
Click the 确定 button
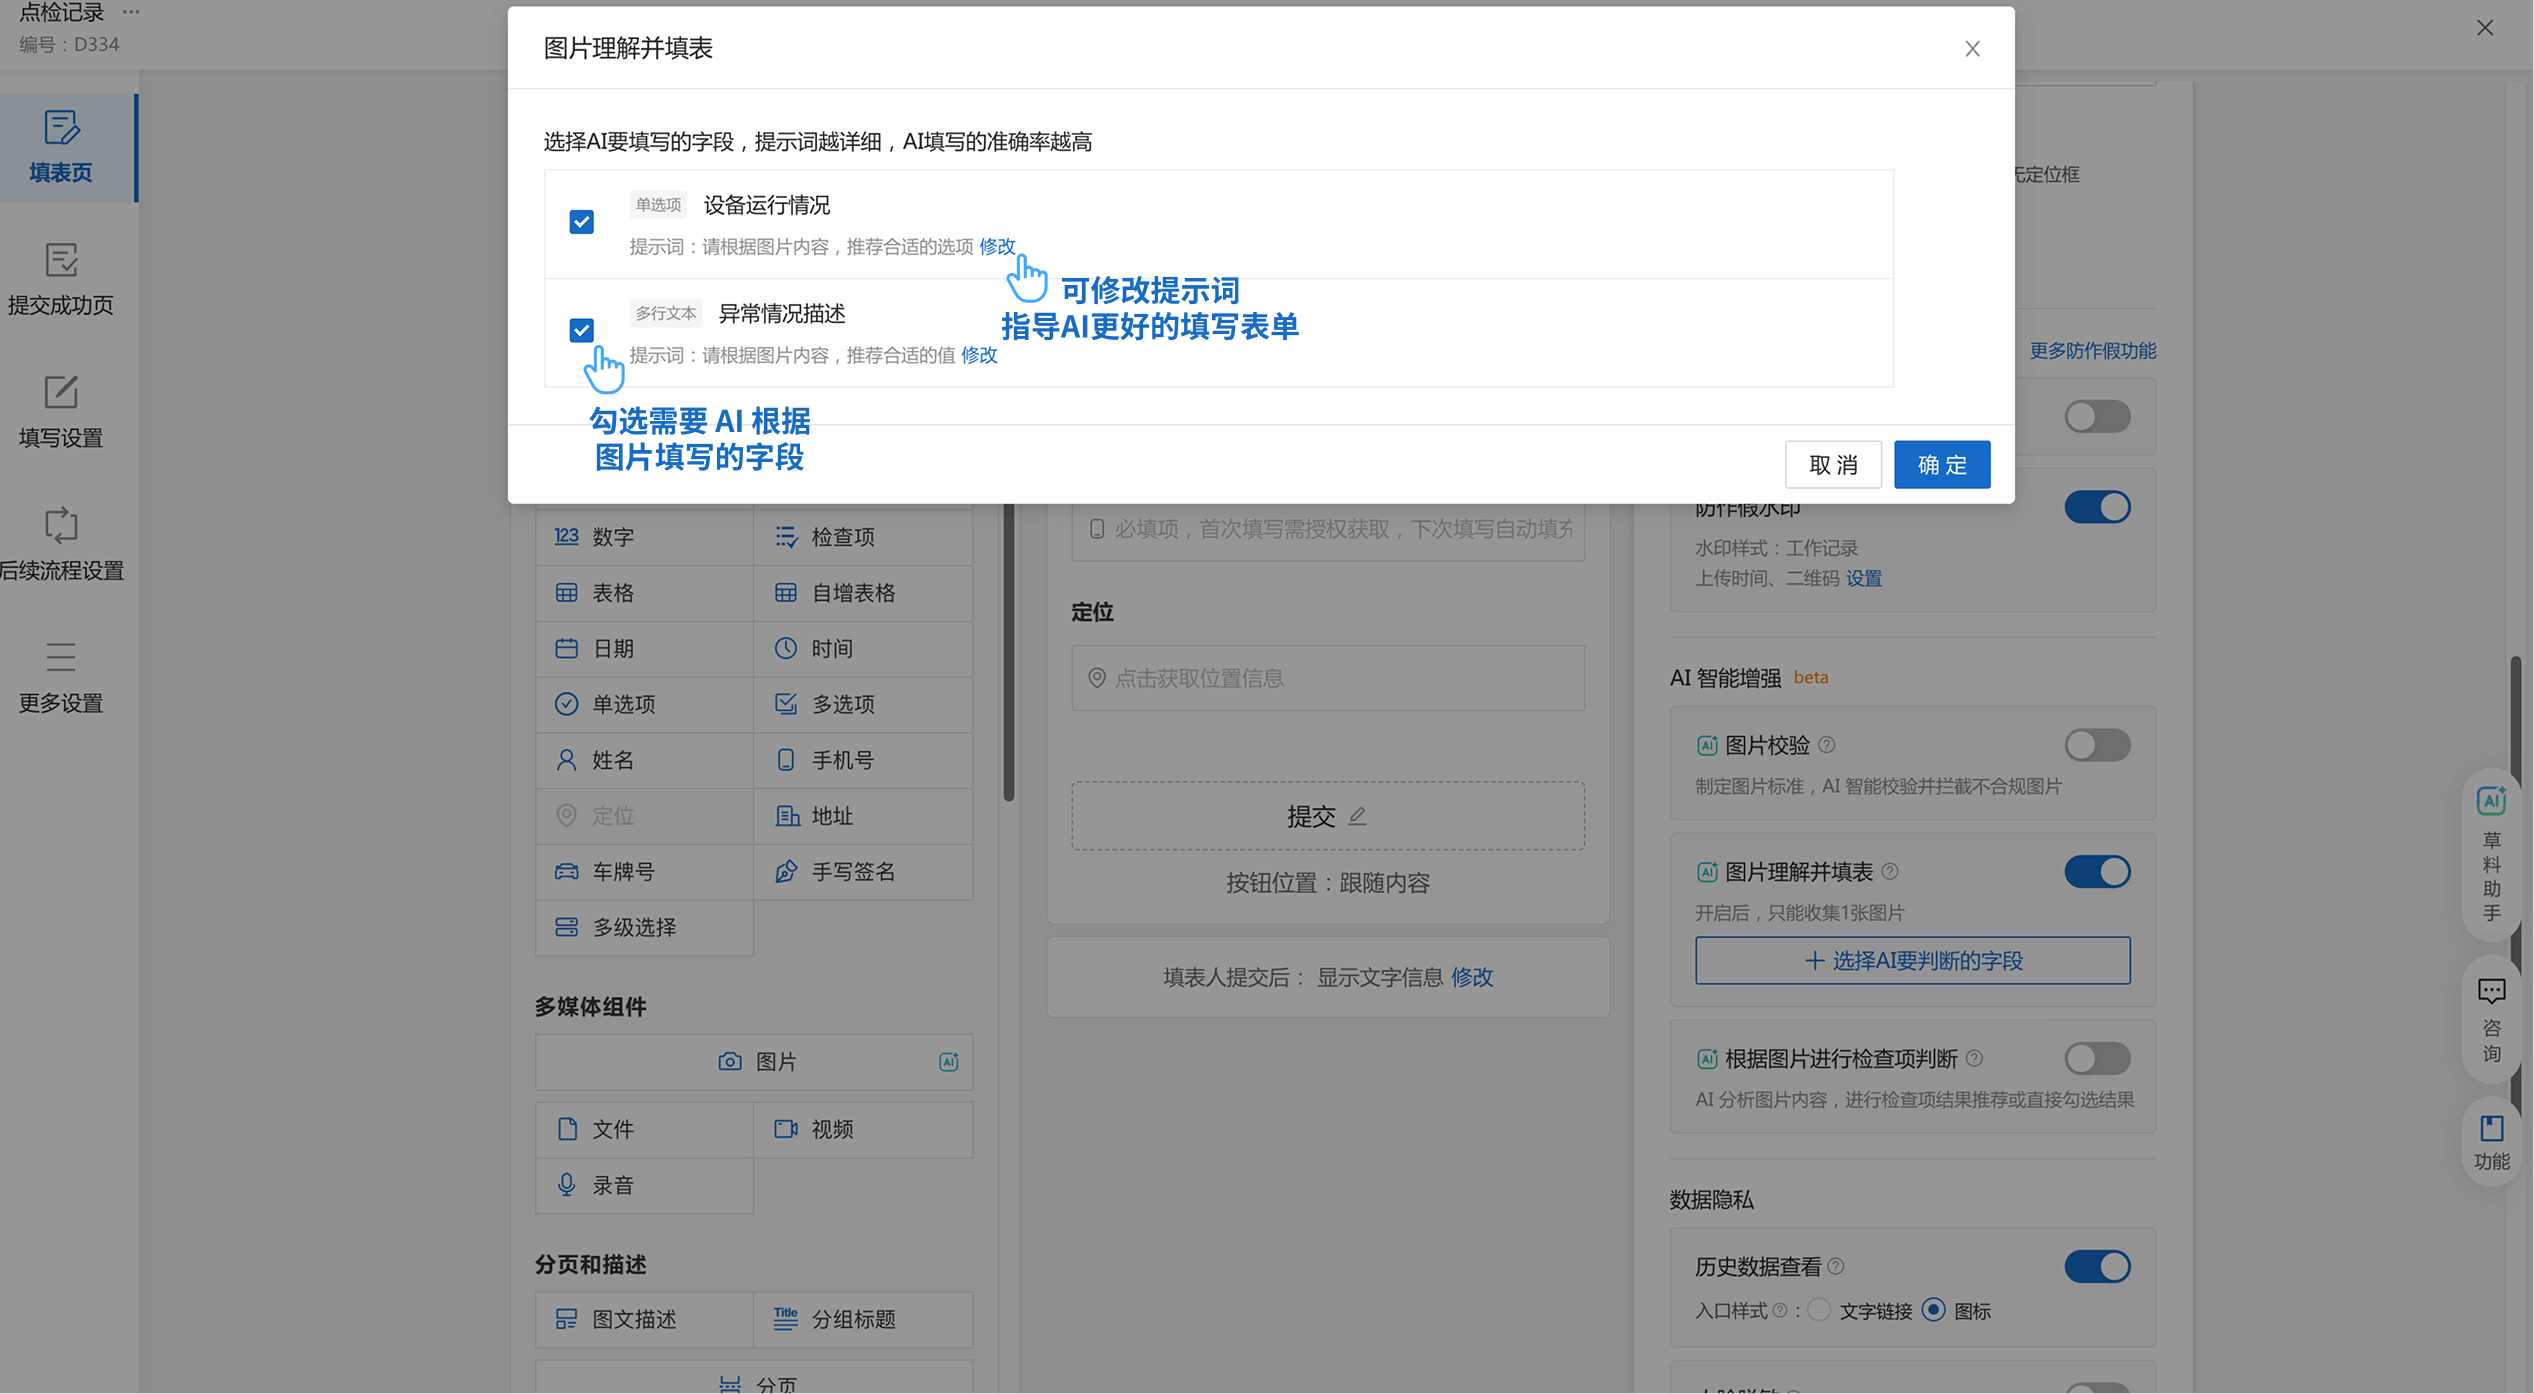(1941, 465)
